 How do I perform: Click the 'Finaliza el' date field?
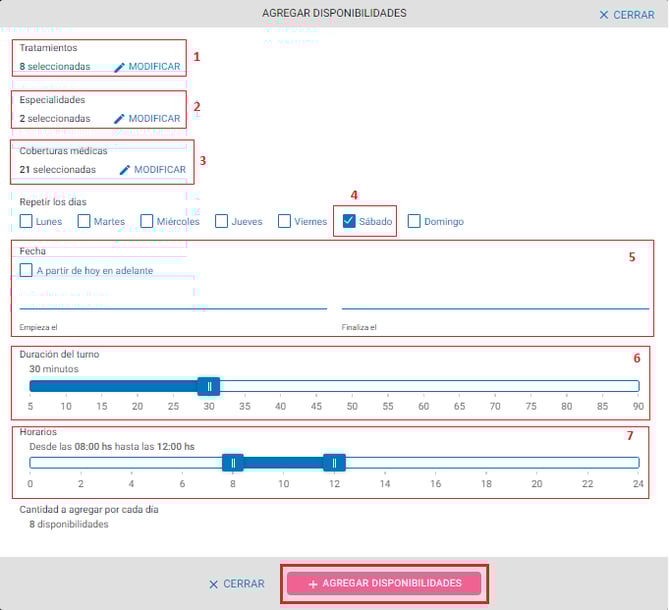tap(495, 298)
